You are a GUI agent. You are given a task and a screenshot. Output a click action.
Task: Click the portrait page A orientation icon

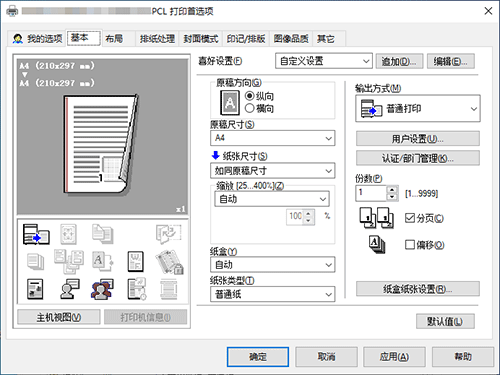tap(230, 103)
